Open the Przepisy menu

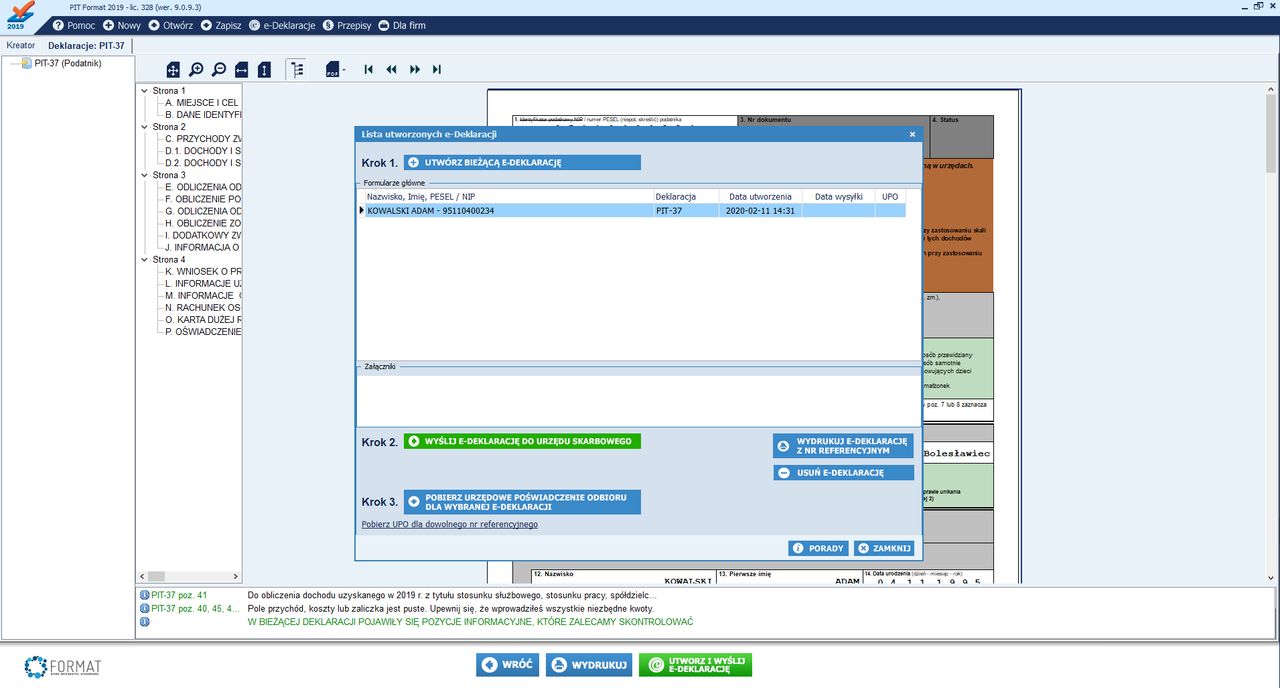348,25
